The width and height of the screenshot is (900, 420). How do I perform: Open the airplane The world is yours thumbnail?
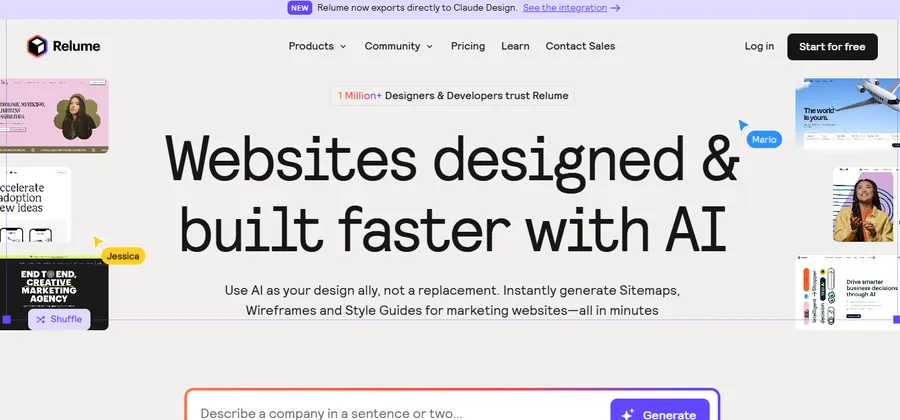click(x=847, y=114)
